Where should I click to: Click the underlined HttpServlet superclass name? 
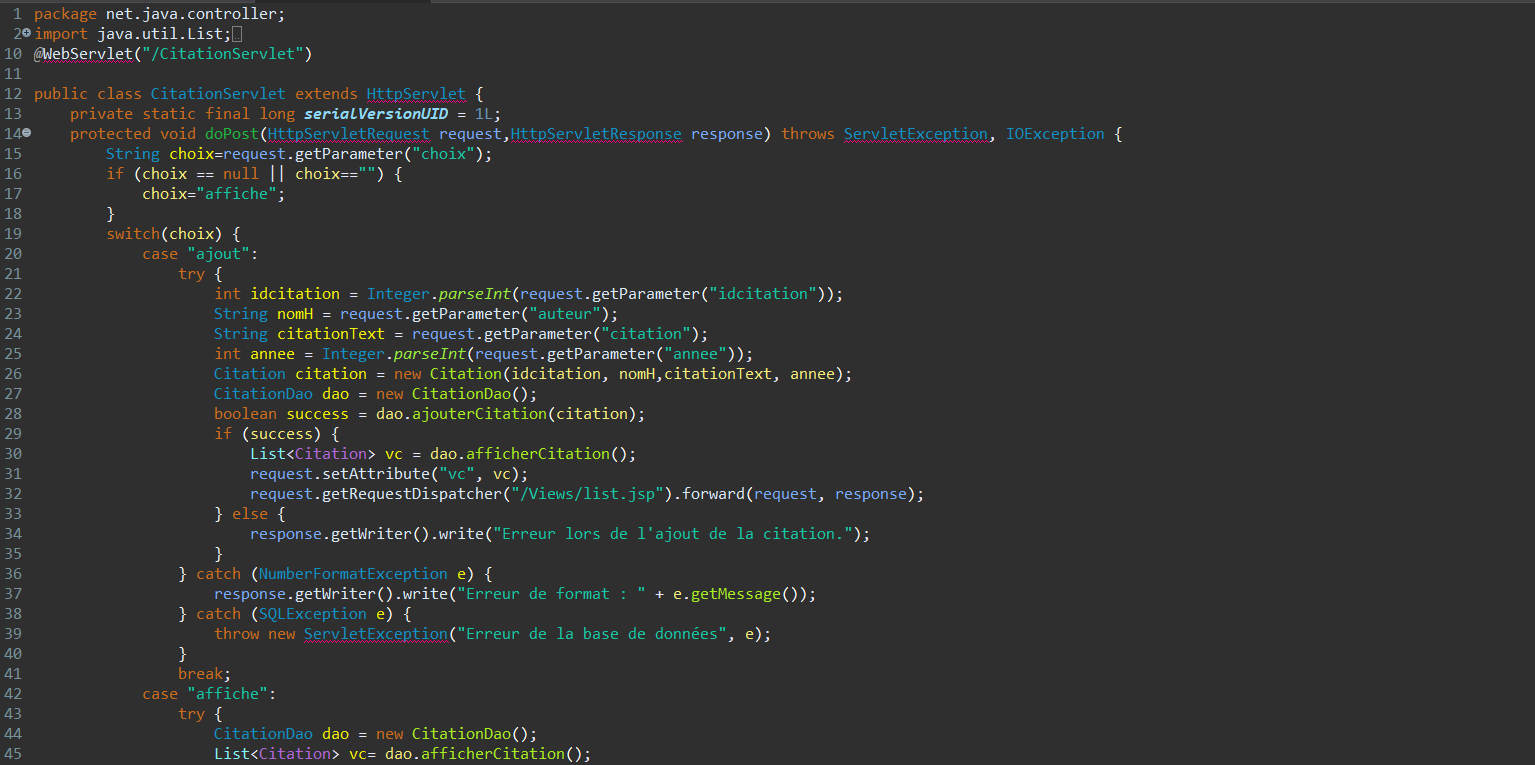click(416, 94)
